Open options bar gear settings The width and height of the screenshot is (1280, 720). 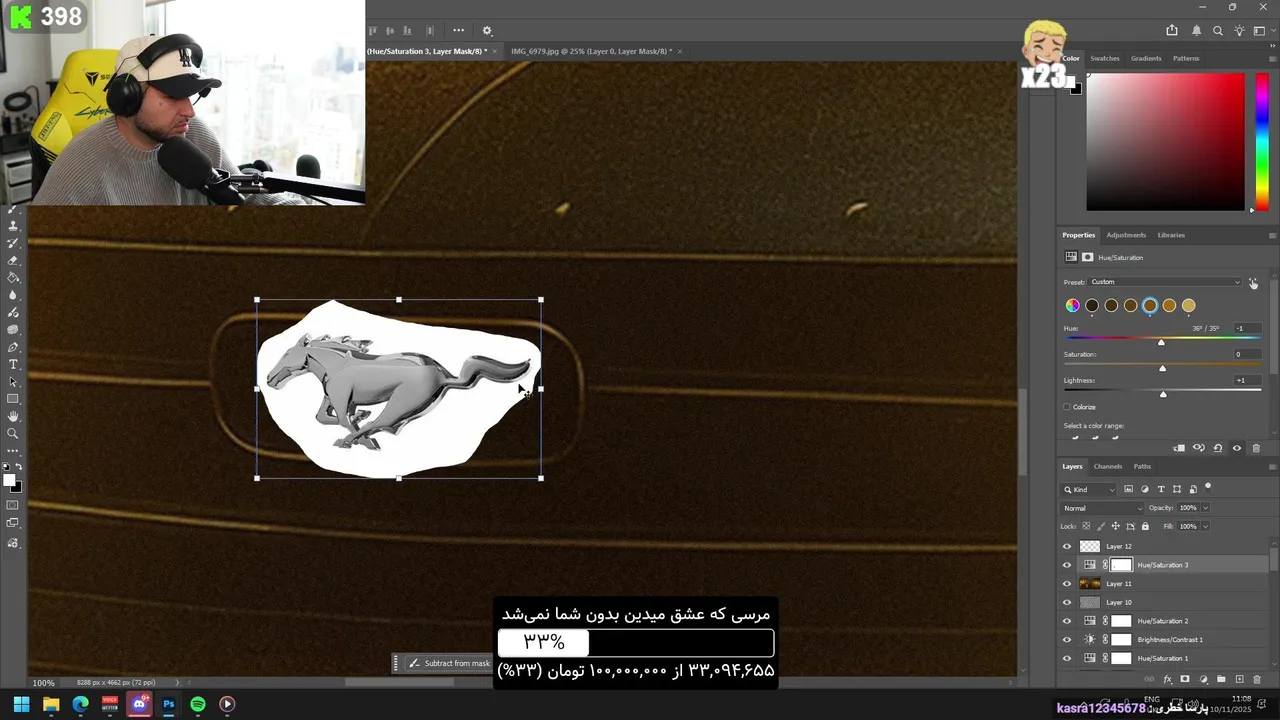tap(487, 31)
